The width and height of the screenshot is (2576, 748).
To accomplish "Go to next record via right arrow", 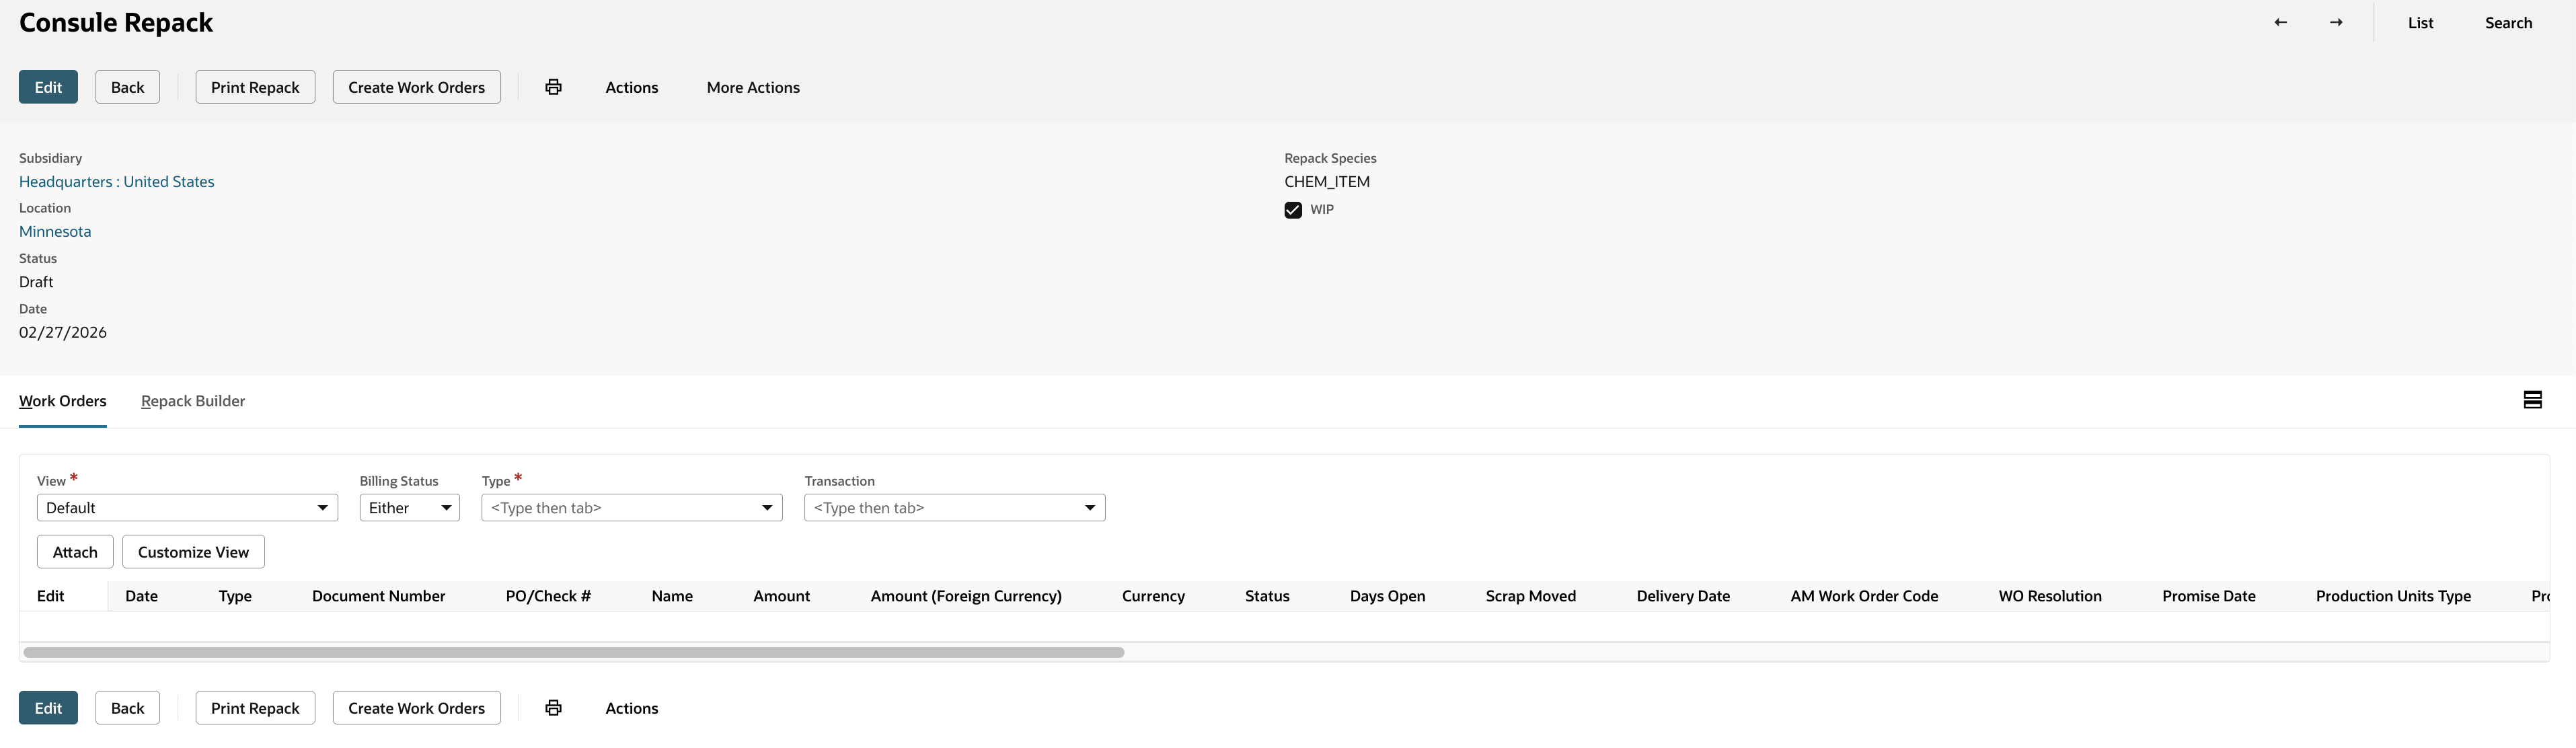I will (2336, 22).
